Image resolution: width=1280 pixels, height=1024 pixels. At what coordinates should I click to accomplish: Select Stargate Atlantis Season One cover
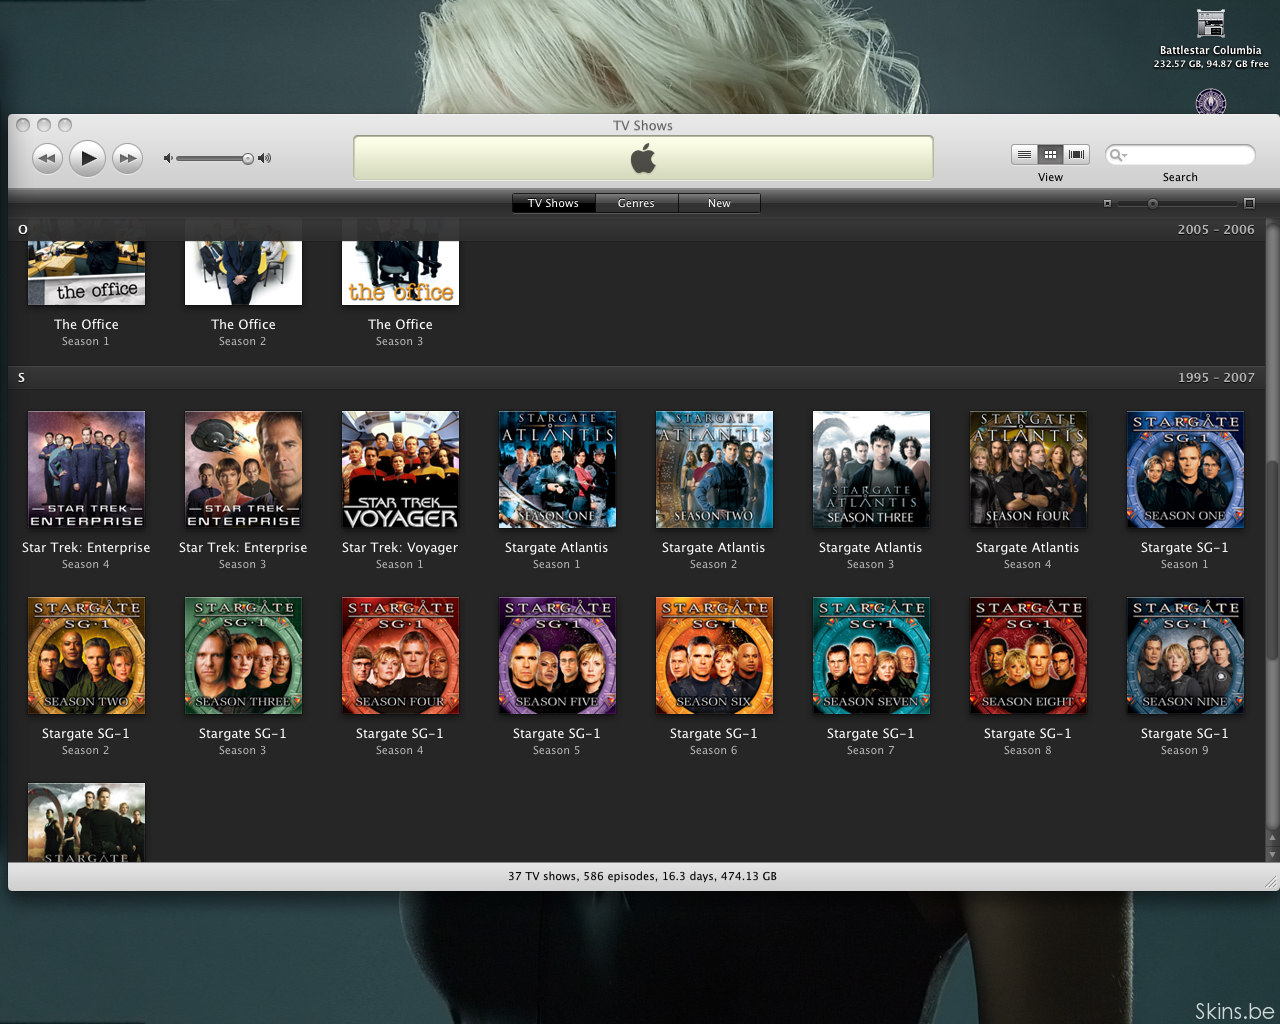(557, 469)
